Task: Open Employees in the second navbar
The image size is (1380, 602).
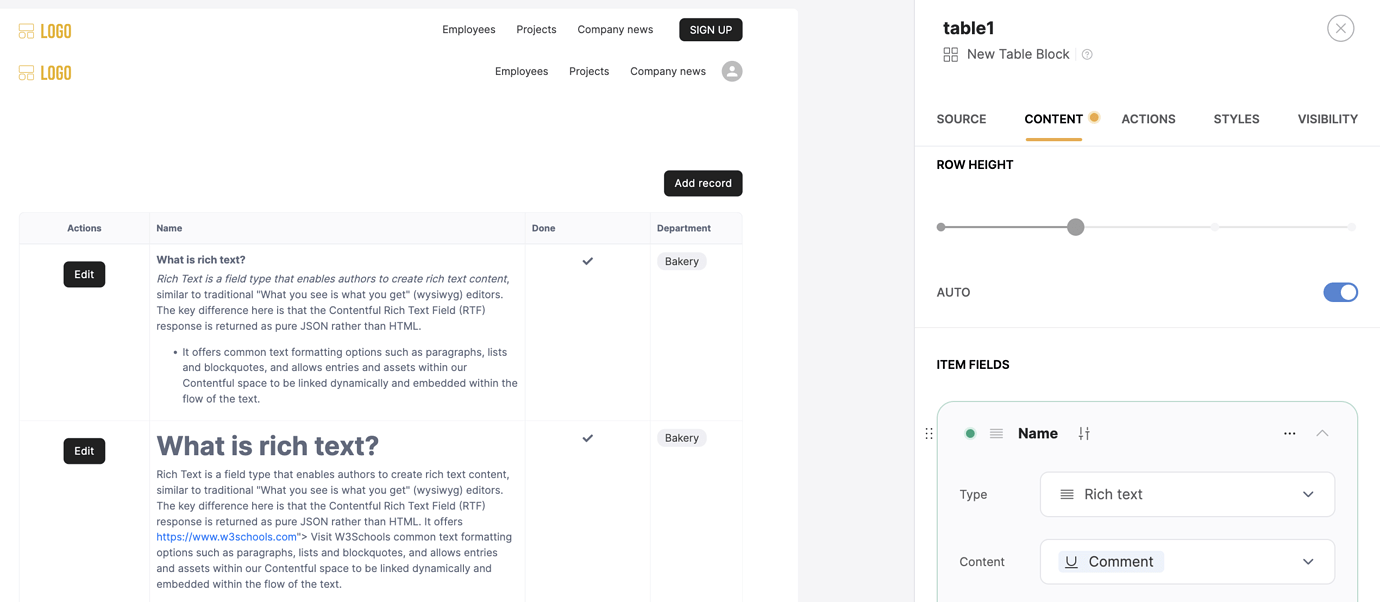Action: 521,72
